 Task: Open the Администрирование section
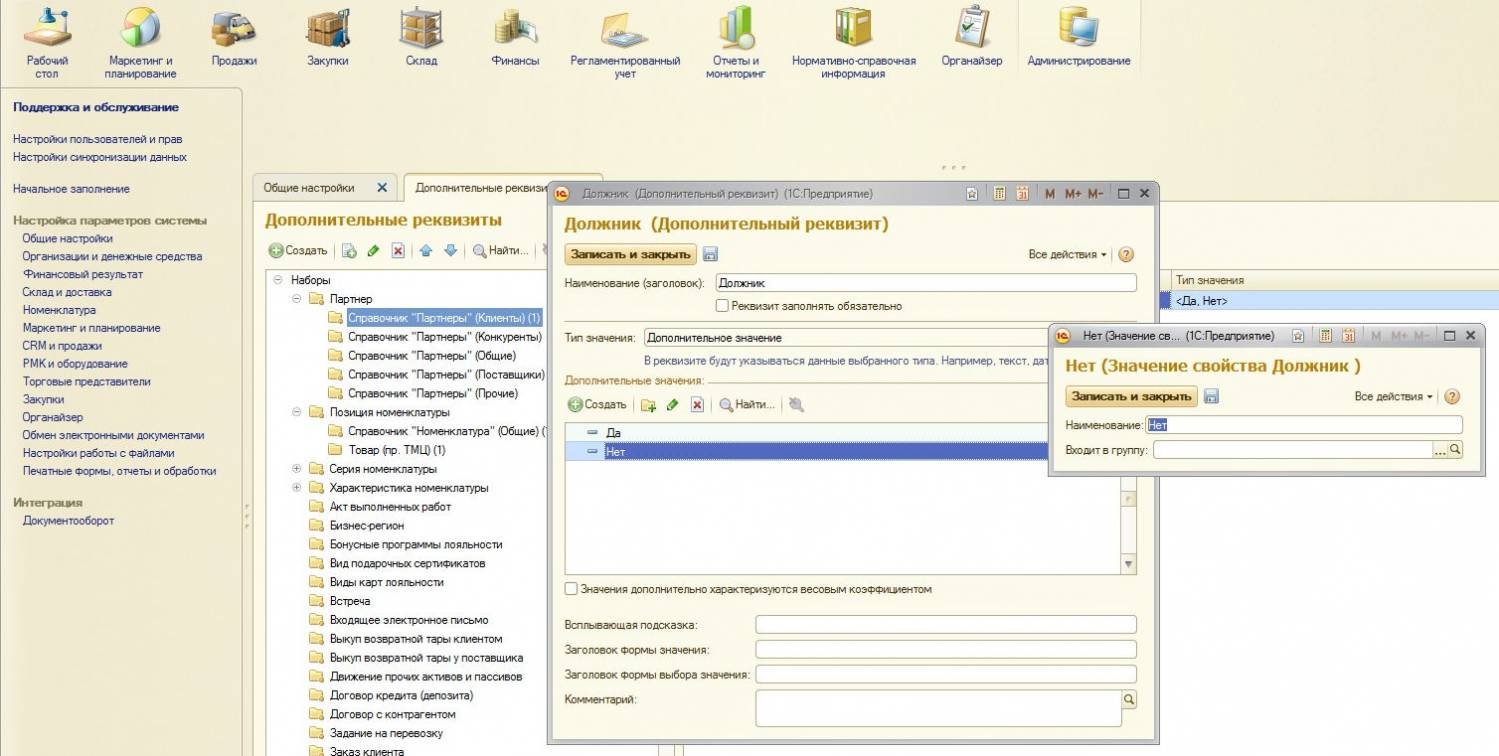(1079, 36)
